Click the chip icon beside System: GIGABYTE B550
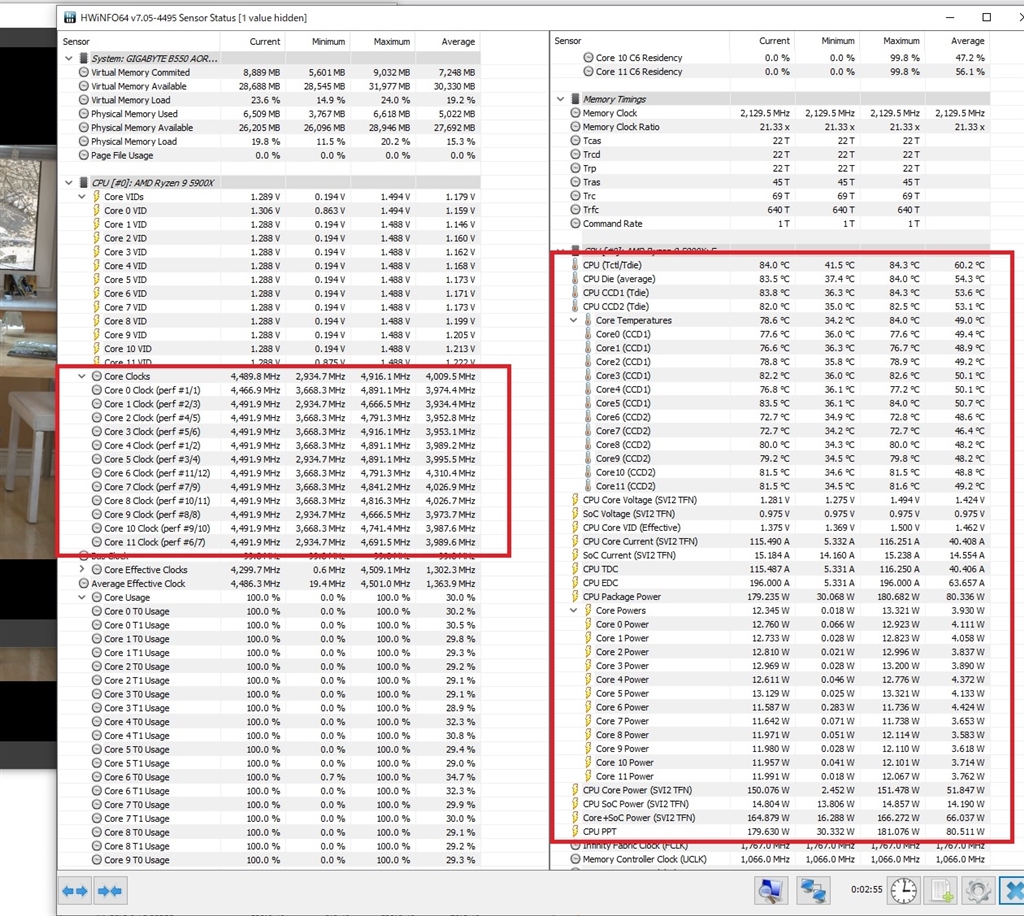This screenshot has width=1024, height=916. [84, 58]
